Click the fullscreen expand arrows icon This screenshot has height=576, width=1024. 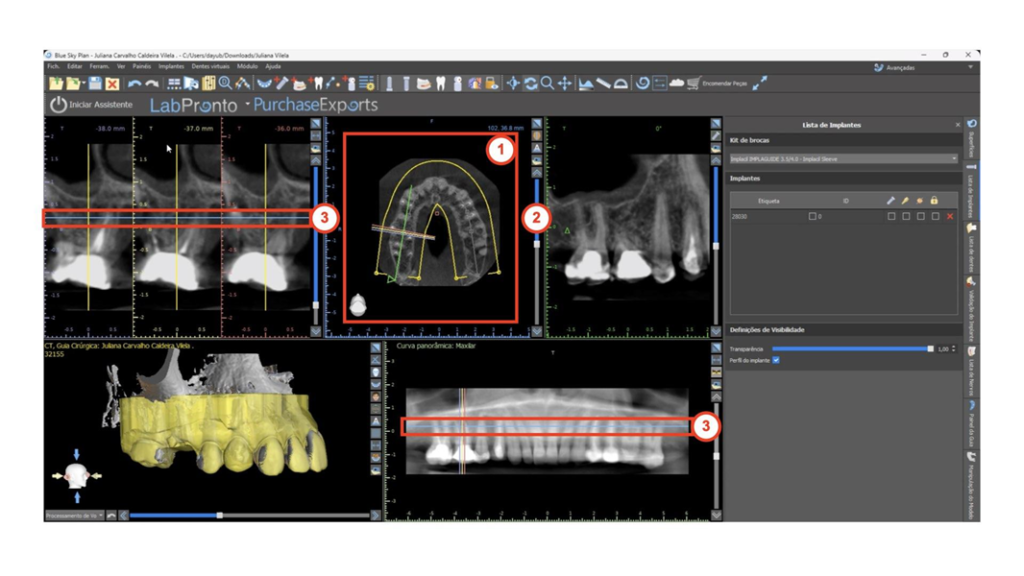point(760,85)
